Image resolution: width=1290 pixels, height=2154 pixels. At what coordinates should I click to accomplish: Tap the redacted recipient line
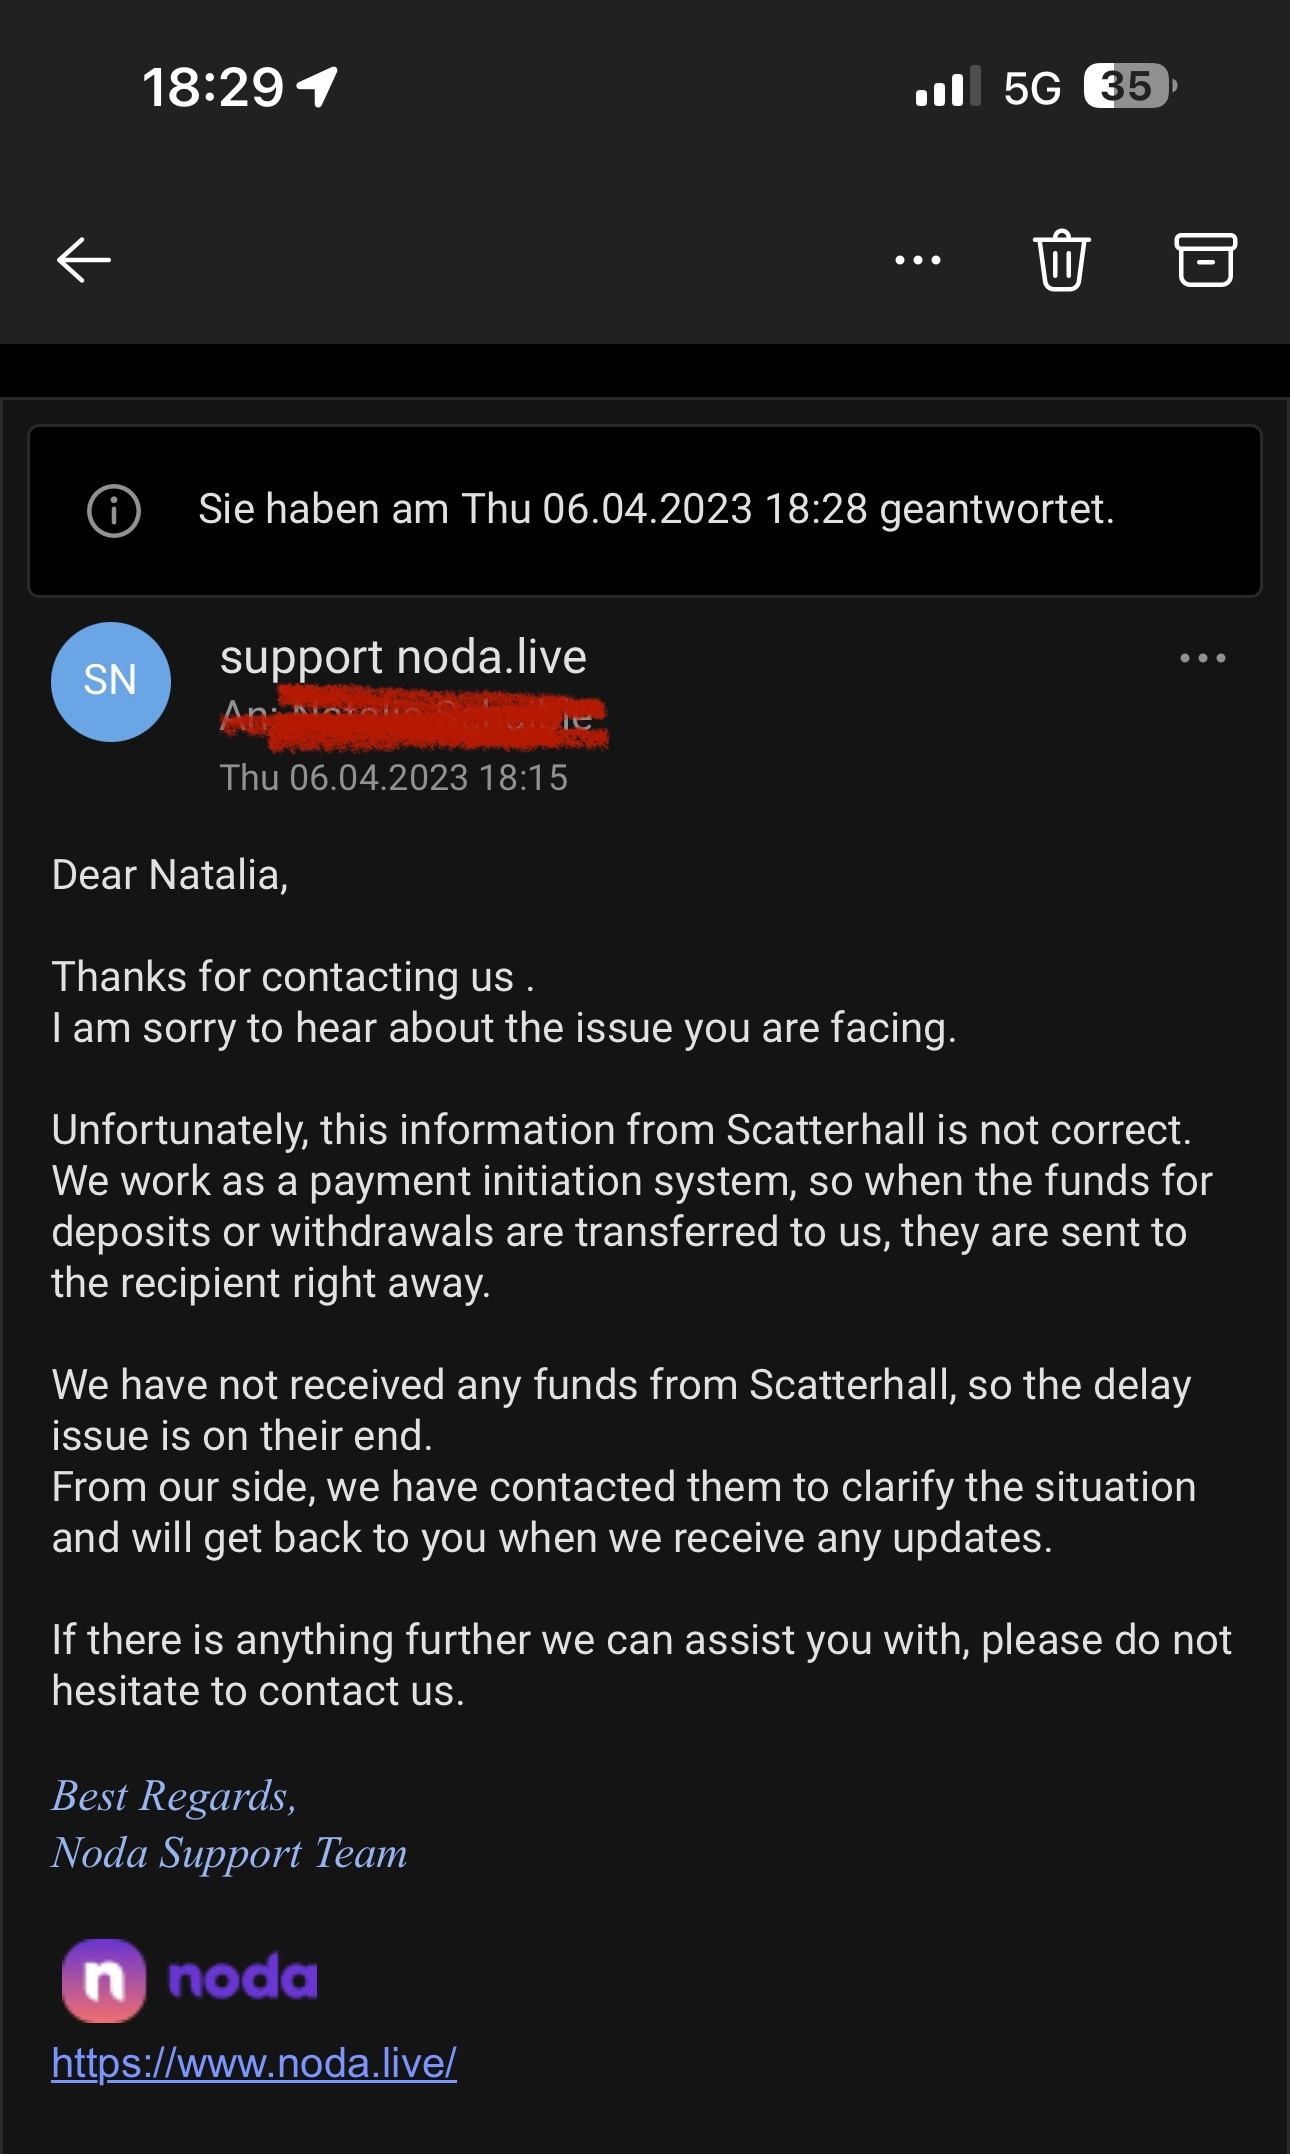(x=414, y=717)
